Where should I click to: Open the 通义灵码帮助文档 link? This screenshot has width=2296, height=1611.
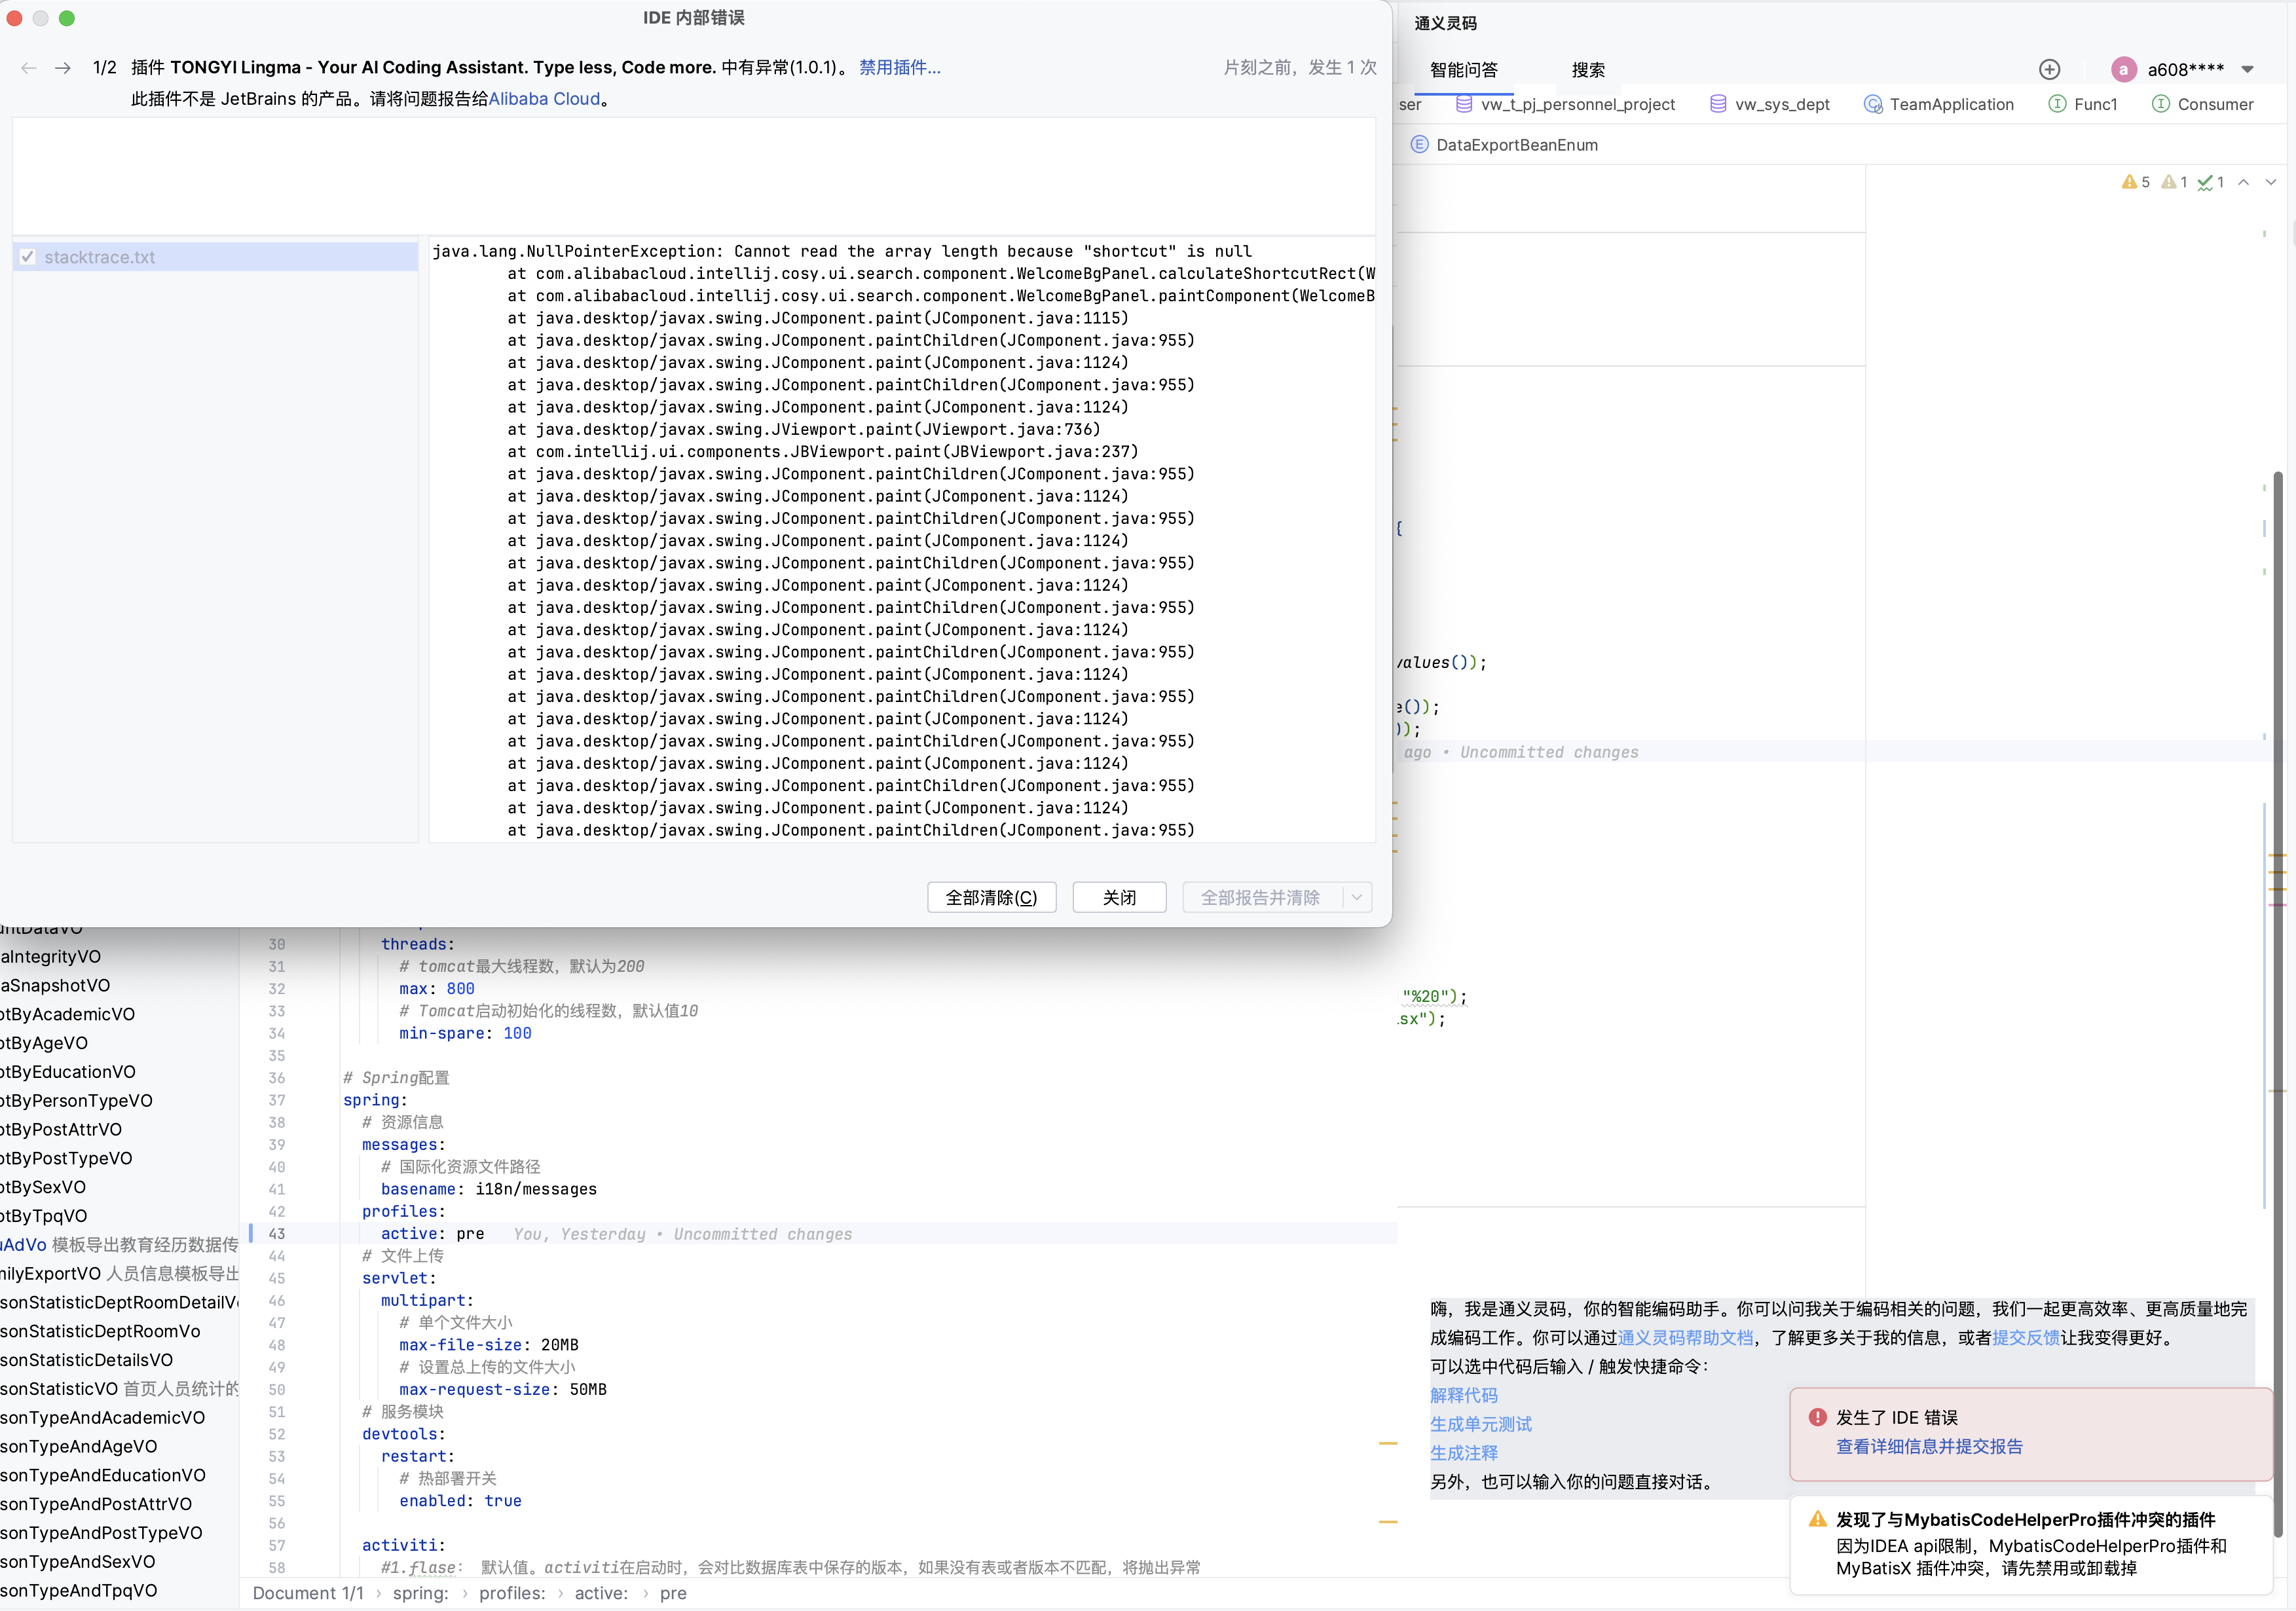[1685, 1337]
